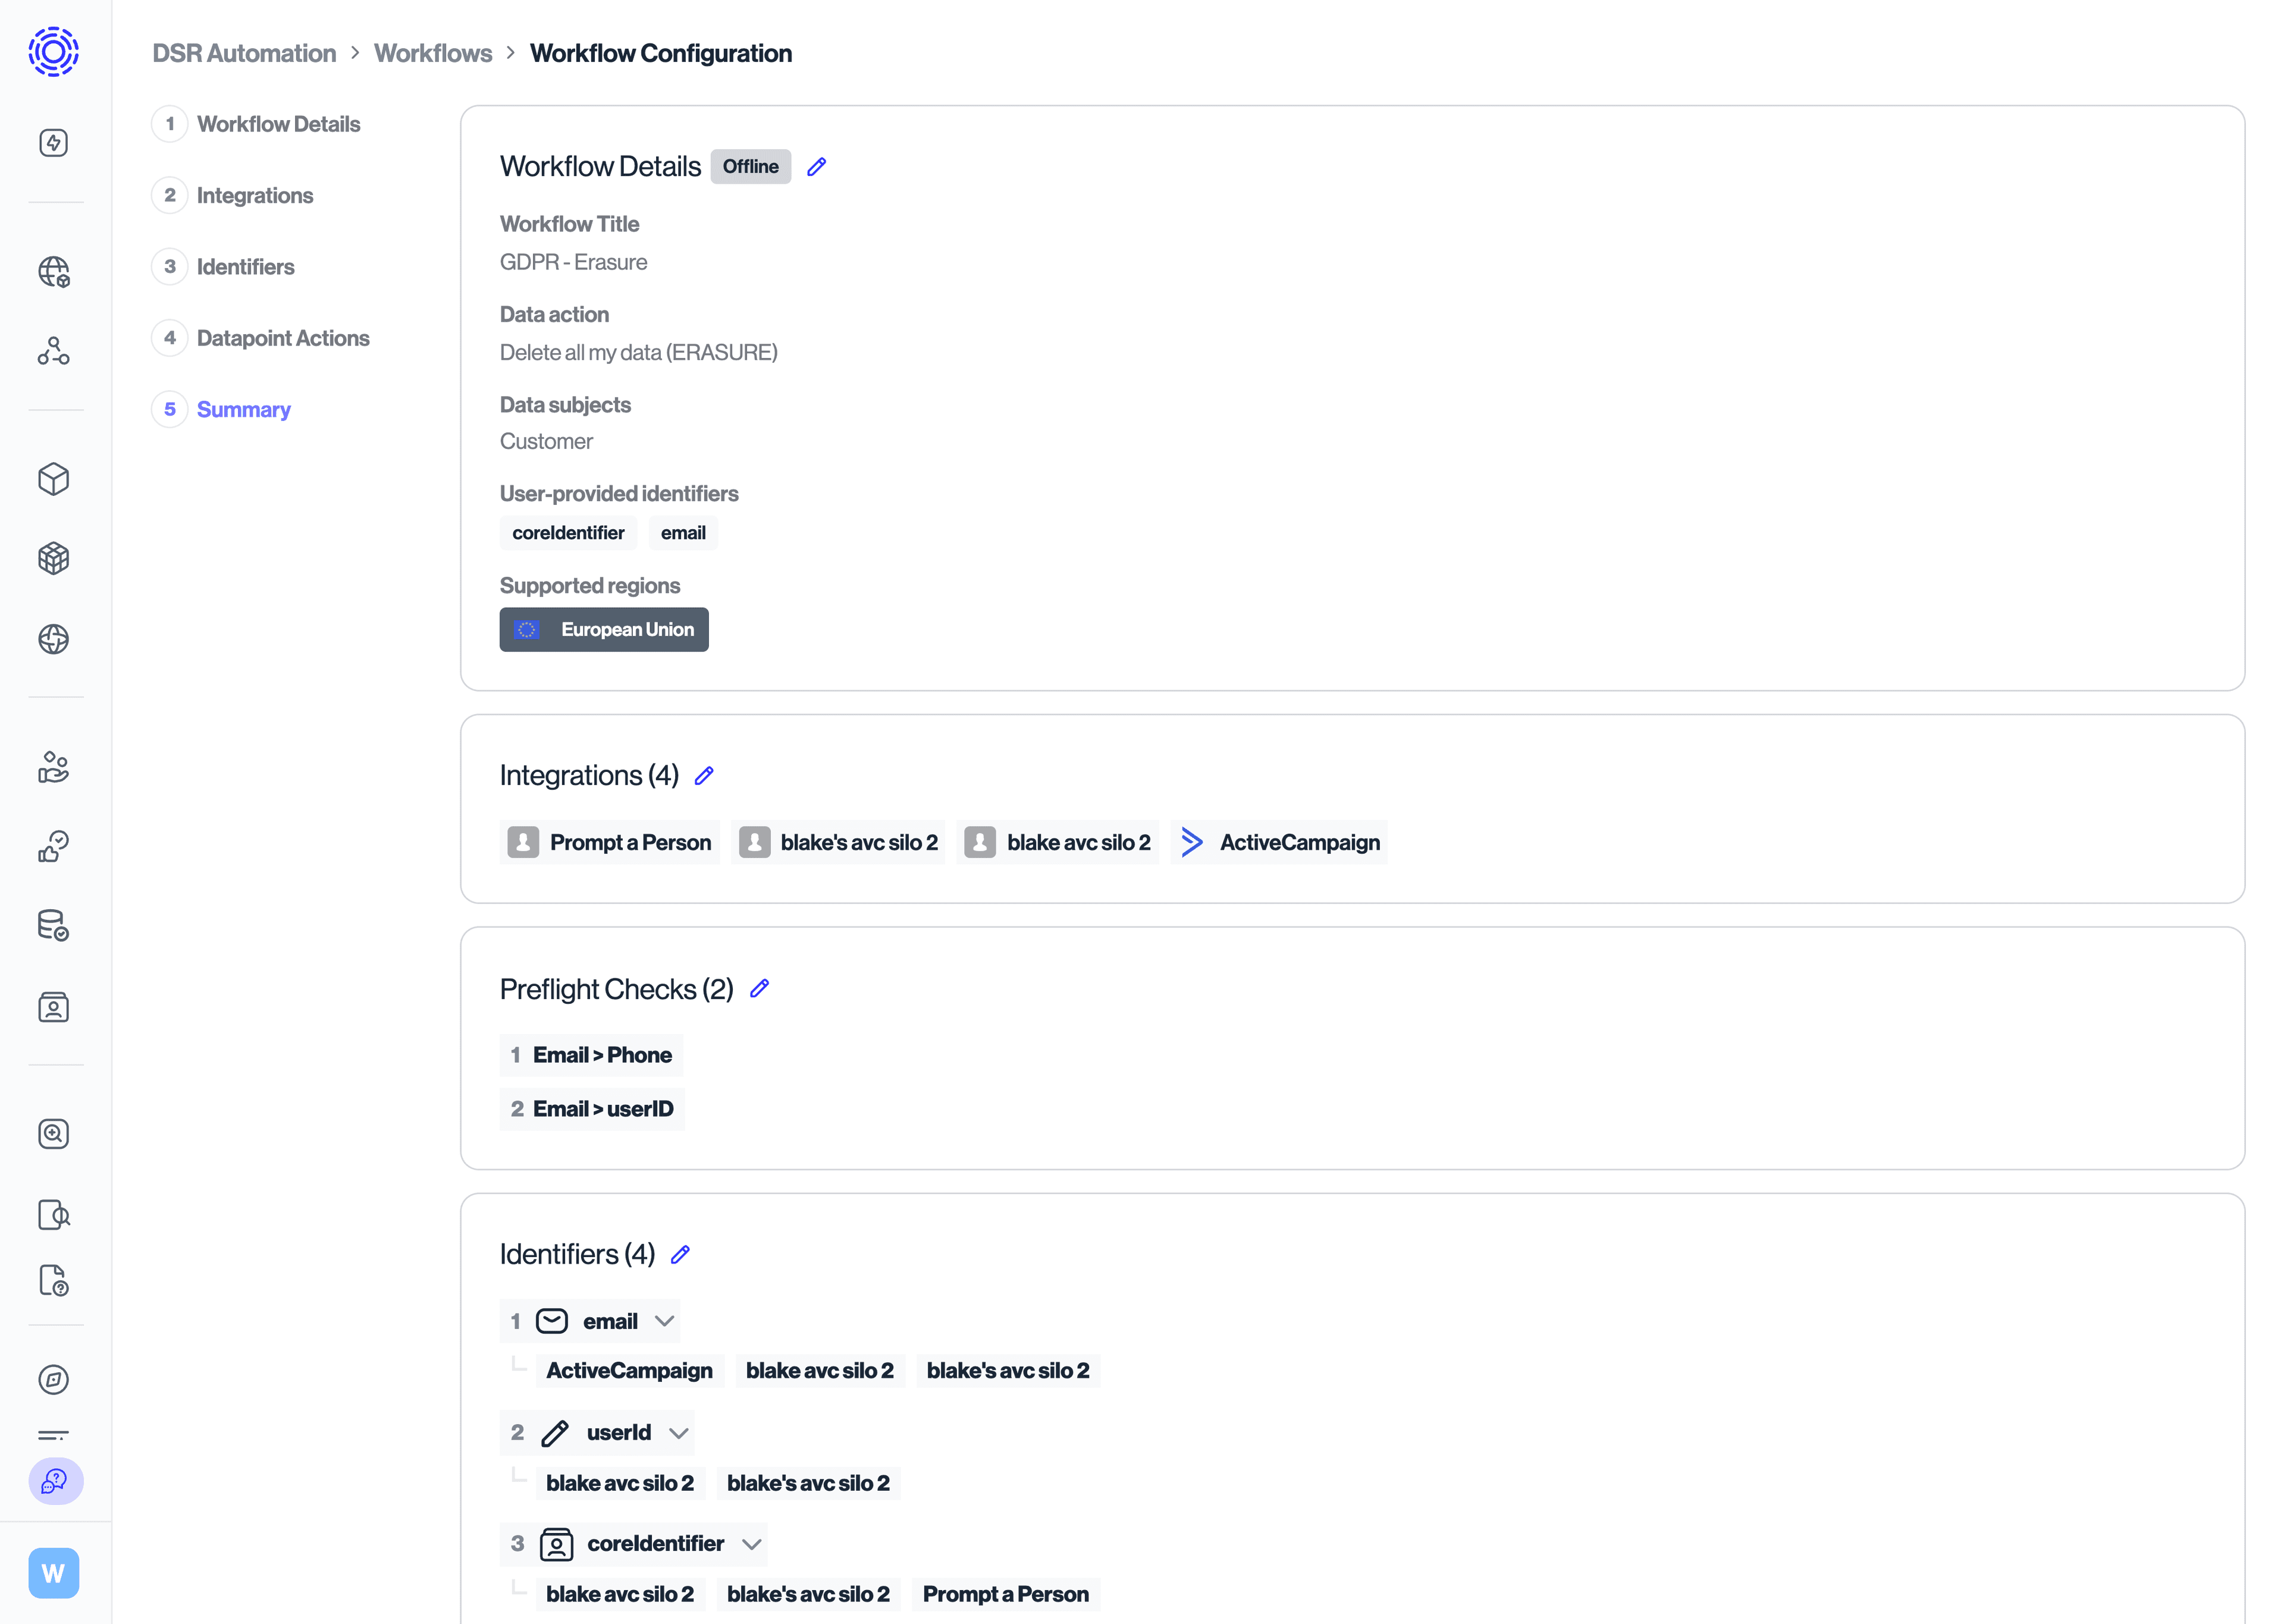2284x1624 pixels.
Task: Open the Email > Phone preflight check
Action: [x=591, y=1055]
